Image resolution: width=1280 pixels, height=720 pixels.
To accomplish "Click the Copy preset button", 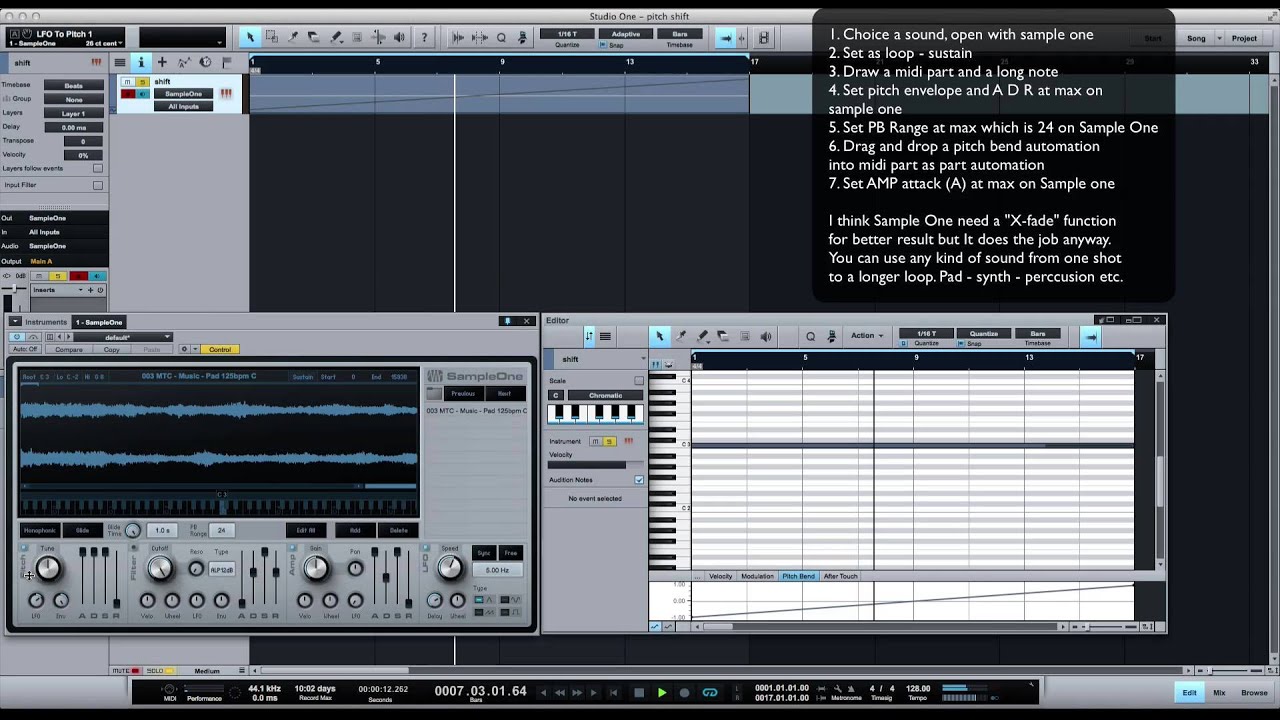I will click(112, 349).
